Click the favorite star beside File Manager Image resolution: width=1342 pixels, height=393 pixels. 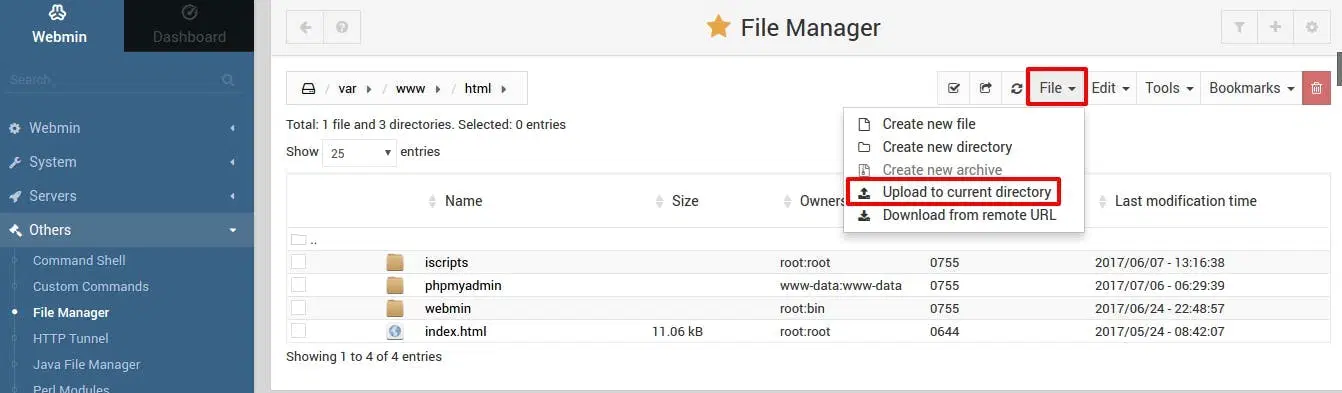pos(718,27)
